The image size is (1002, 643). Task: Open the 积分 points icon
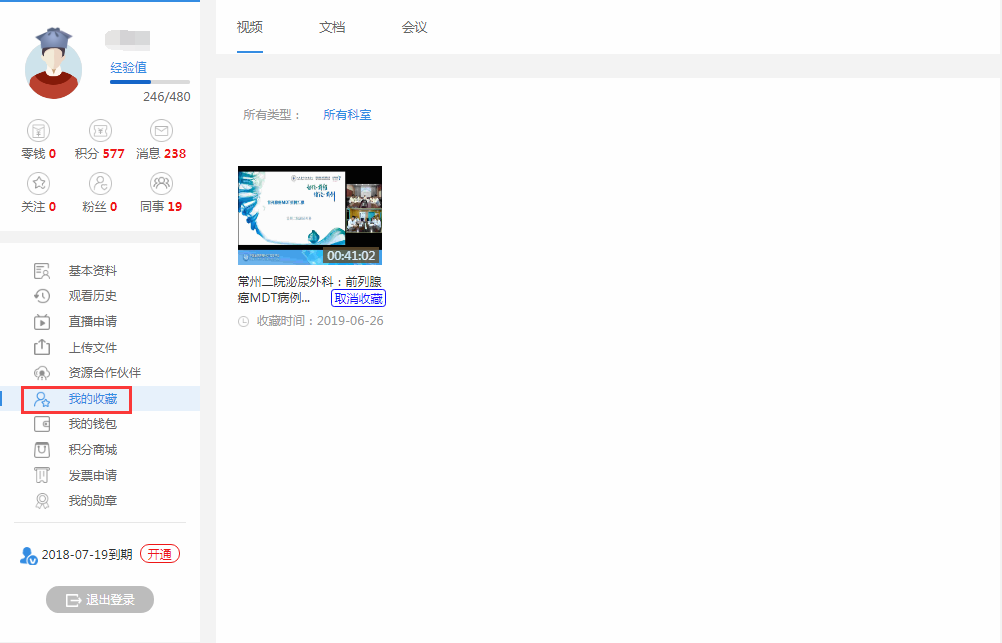[100, 131]
